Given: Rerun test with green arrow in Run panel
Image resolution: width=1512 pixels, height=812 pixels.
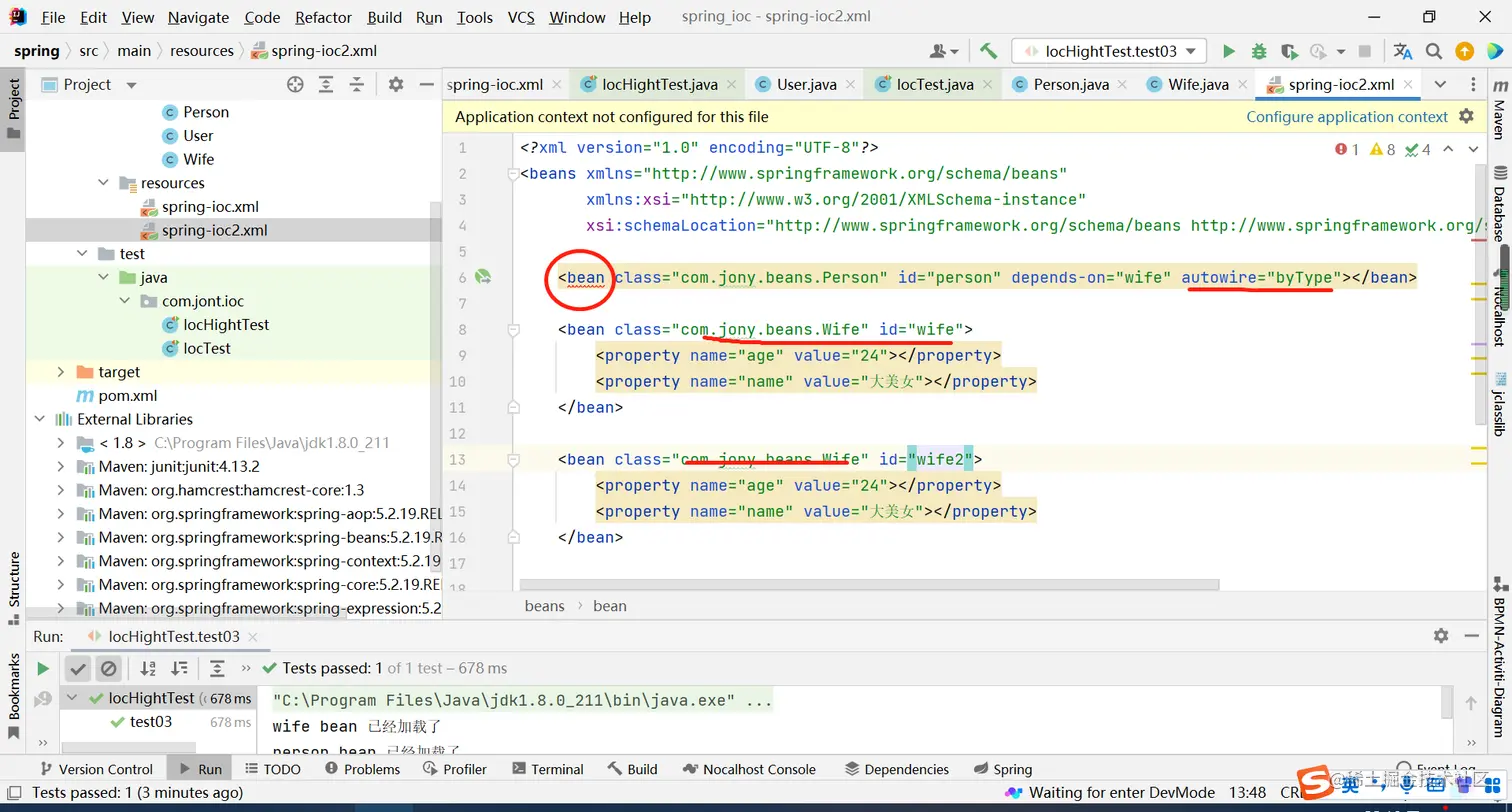Looking at the screenshot, I should (43, 668).
